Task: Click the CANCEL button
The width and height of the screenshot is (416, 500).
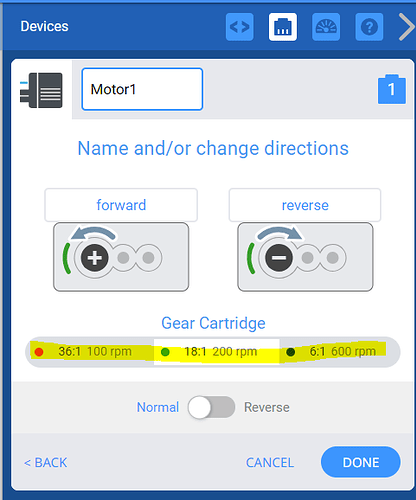Action: click(270, 463)
